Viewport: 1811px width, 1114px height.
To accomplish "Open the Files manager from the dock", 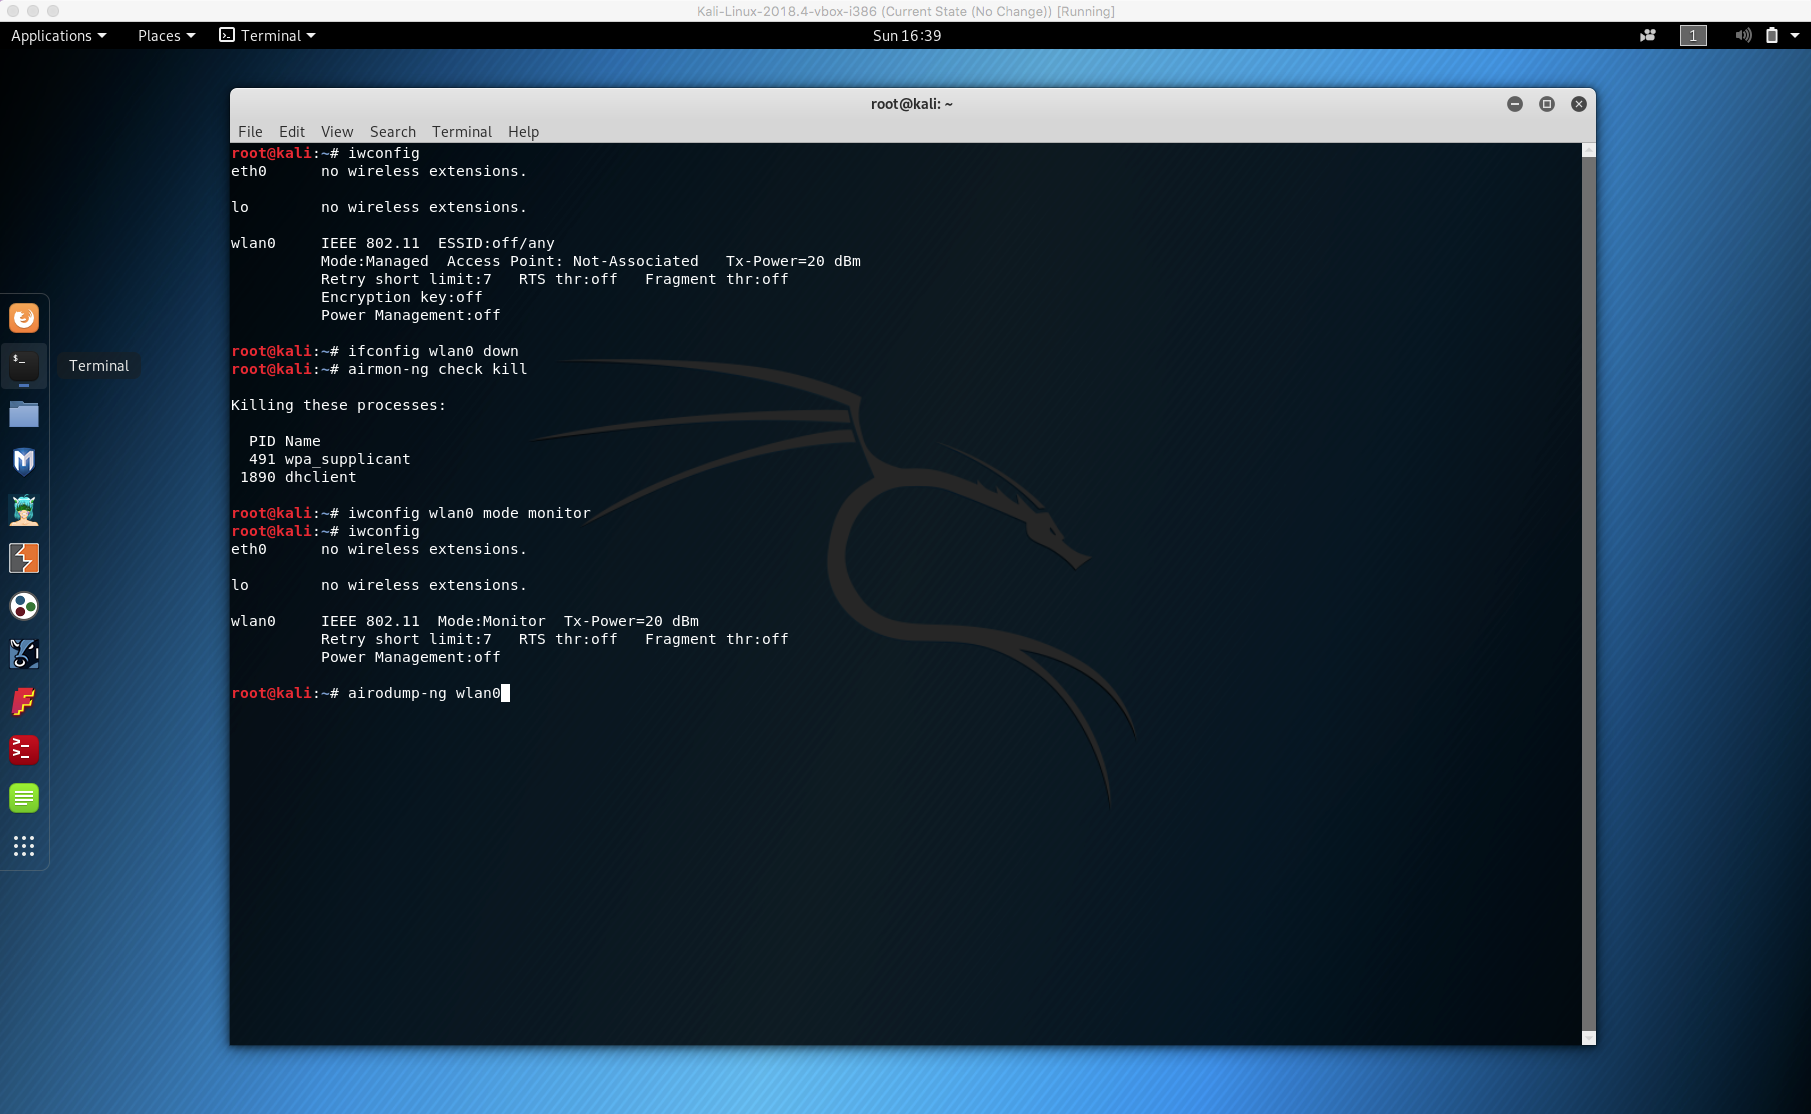I will point(24,413).
